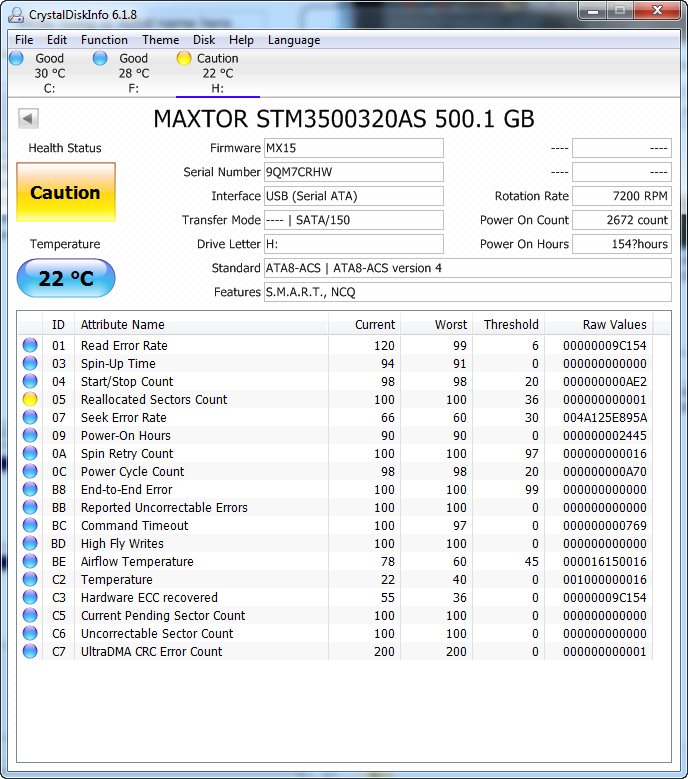
Task: Click the Attribute Name column header
Action: click(x=201, y=324)
